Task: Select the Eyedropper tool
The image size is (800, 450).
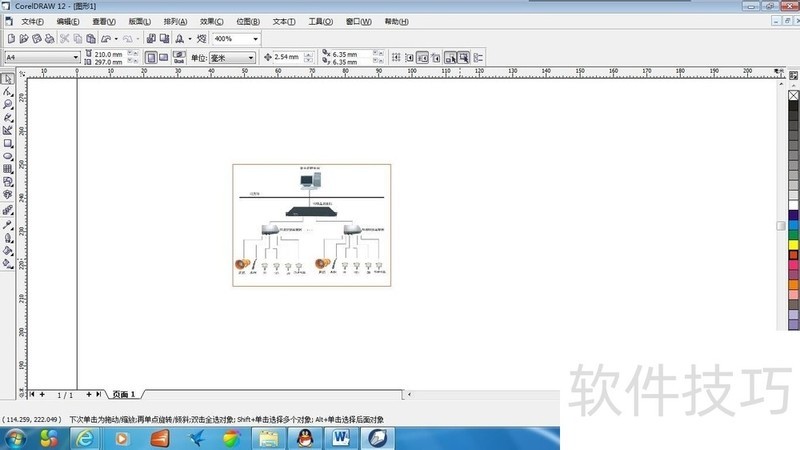Action: pos(8,224)
